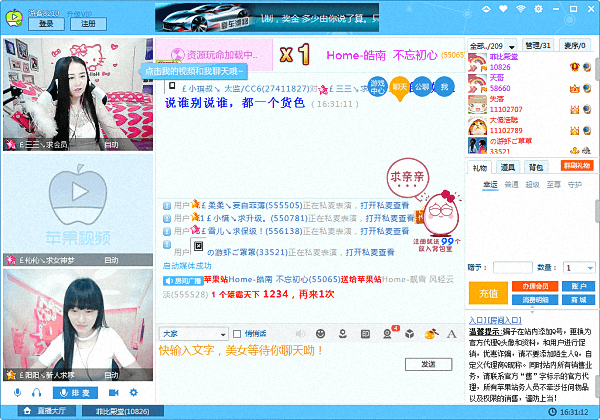Toggle the 悄悄话 whisper checkbox

[237, 333]
